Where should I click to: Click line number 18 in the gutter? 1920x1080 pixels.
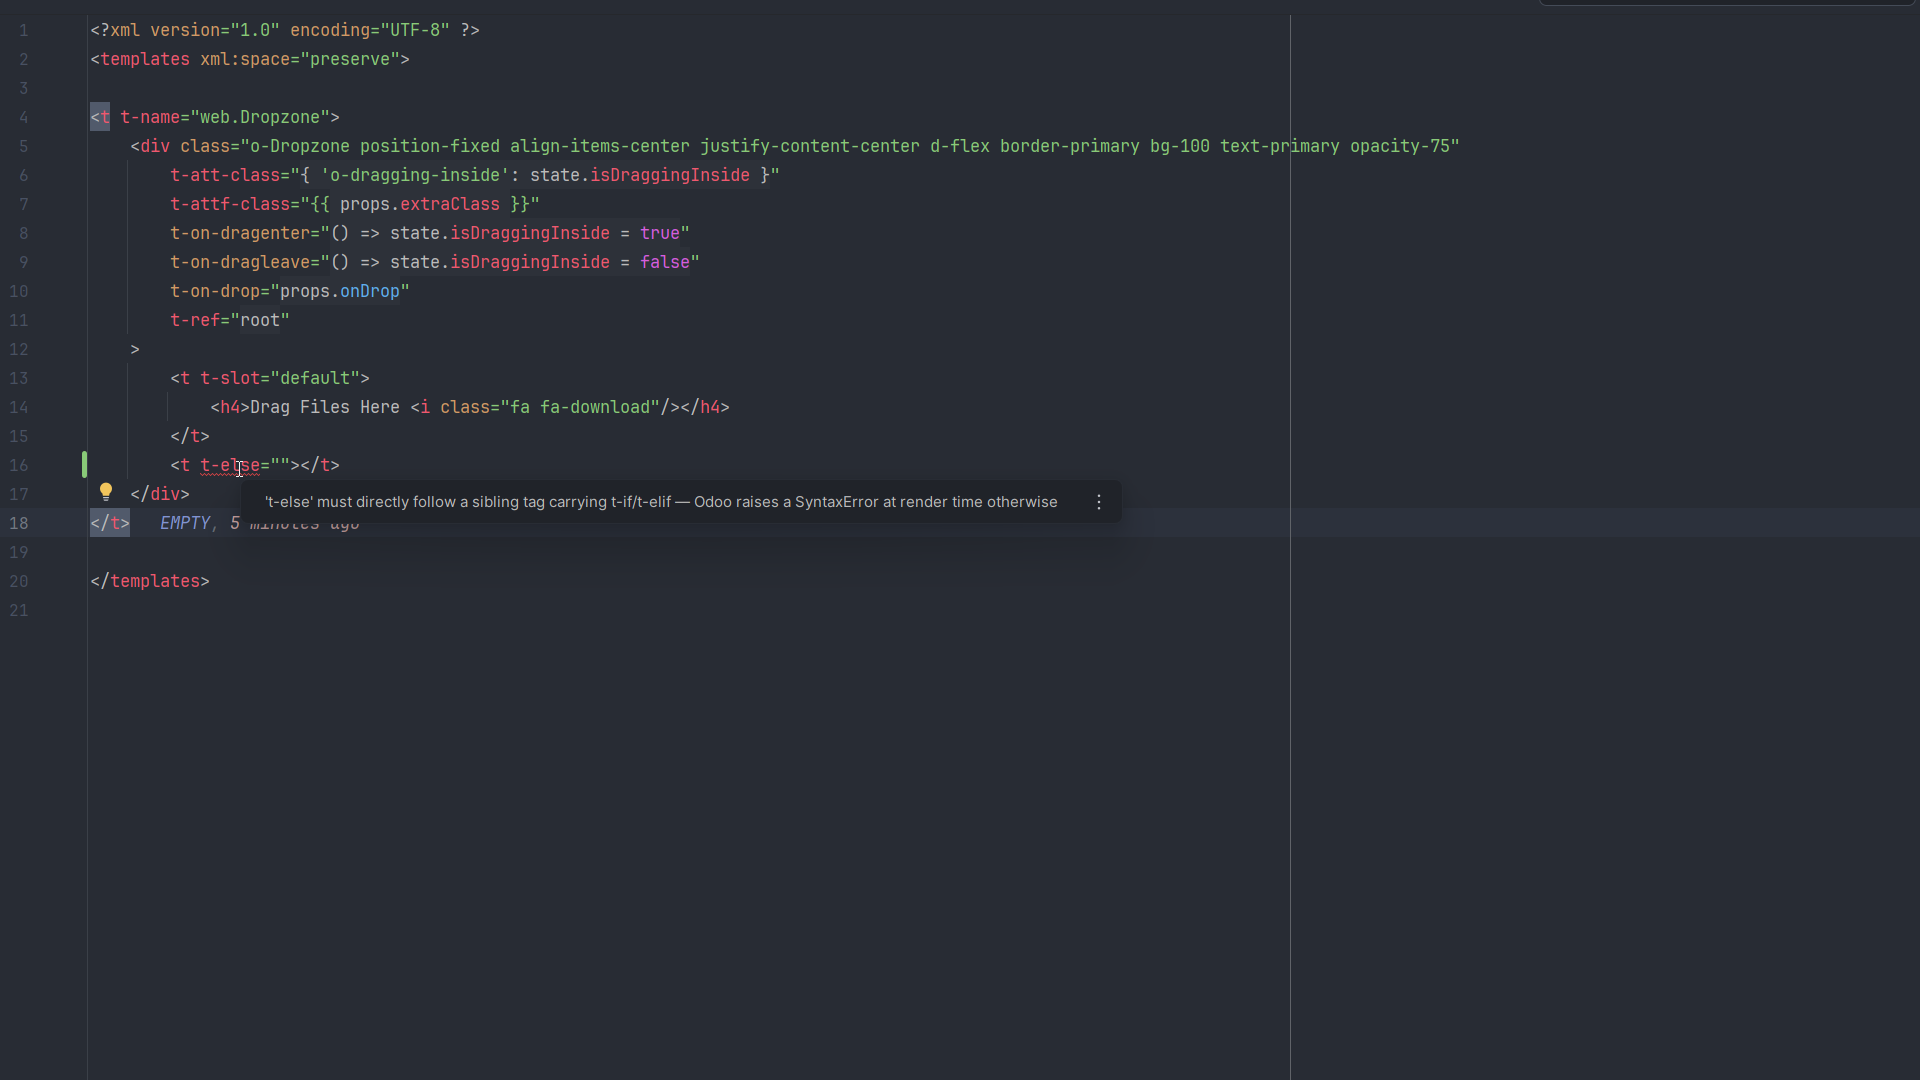[19, 523]
